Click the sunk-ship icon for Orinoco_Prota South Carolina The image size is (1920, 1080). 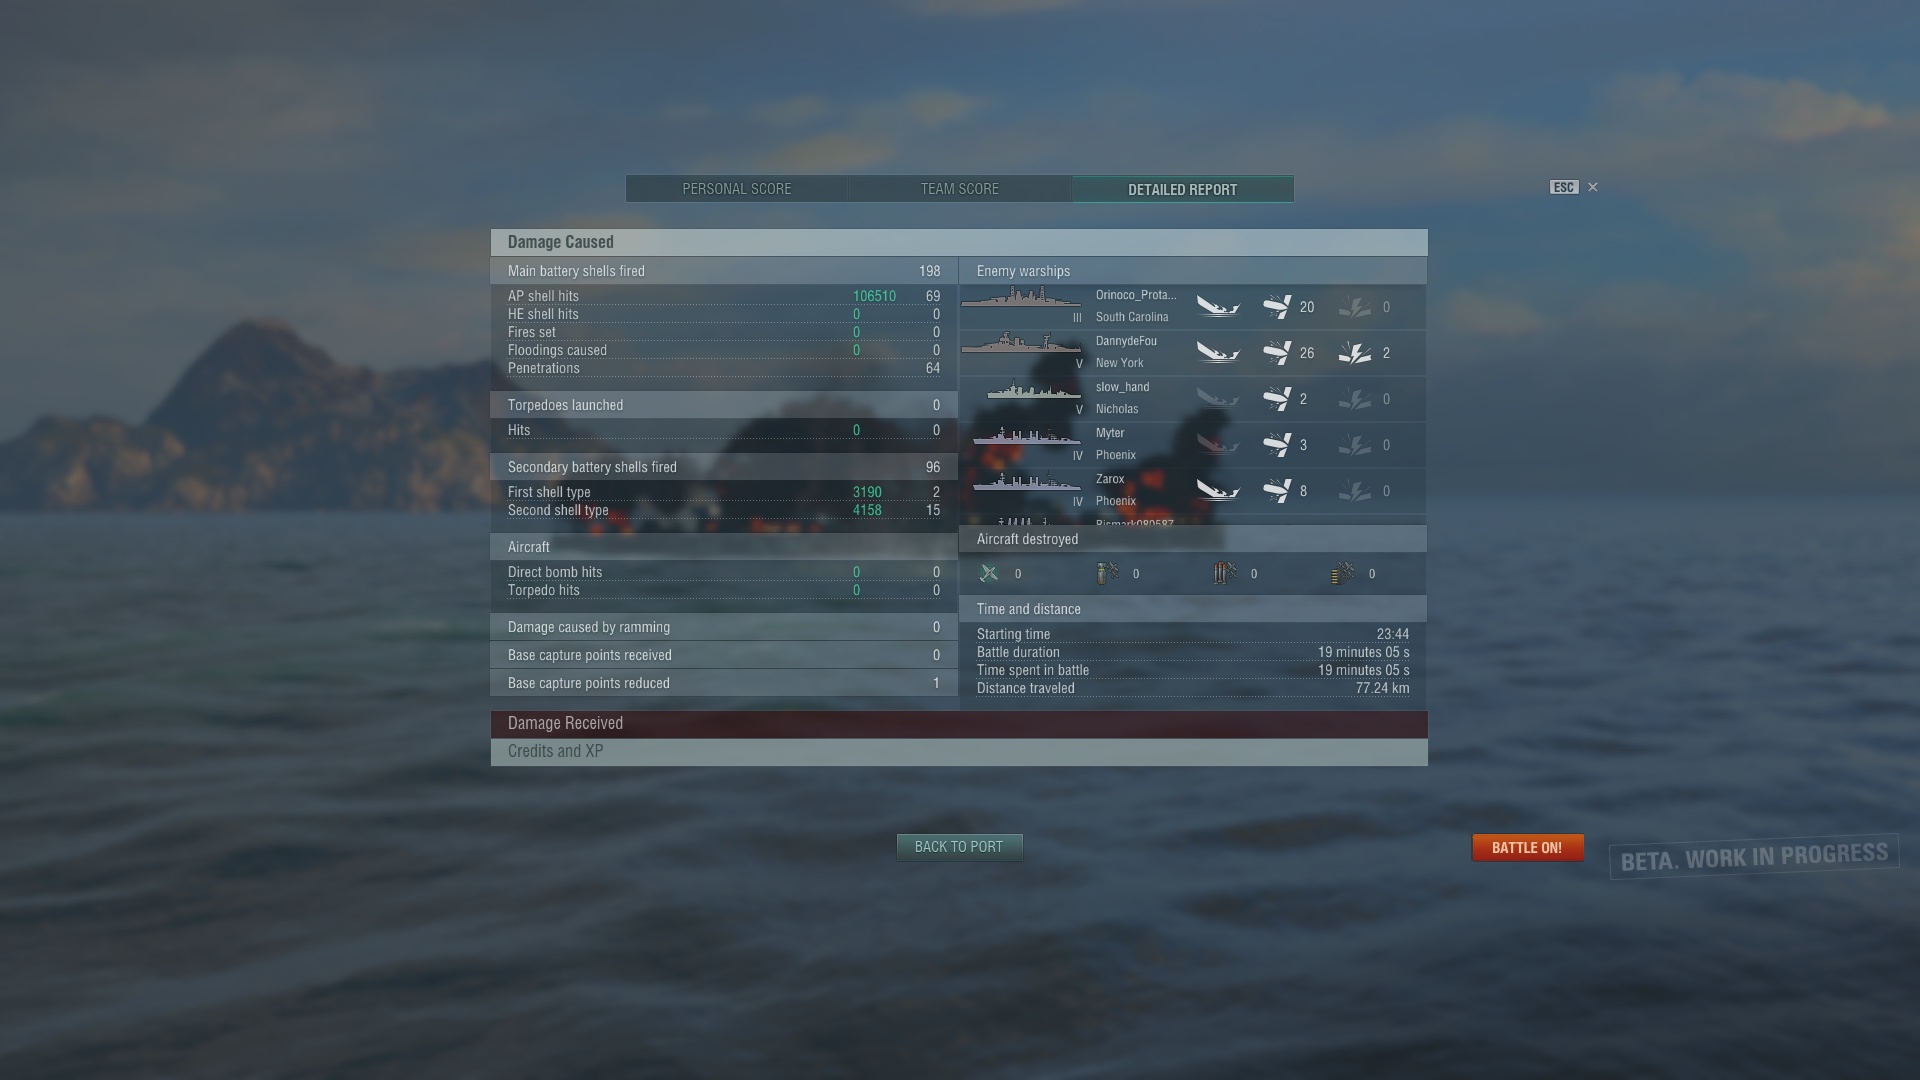click(1218, 307)
